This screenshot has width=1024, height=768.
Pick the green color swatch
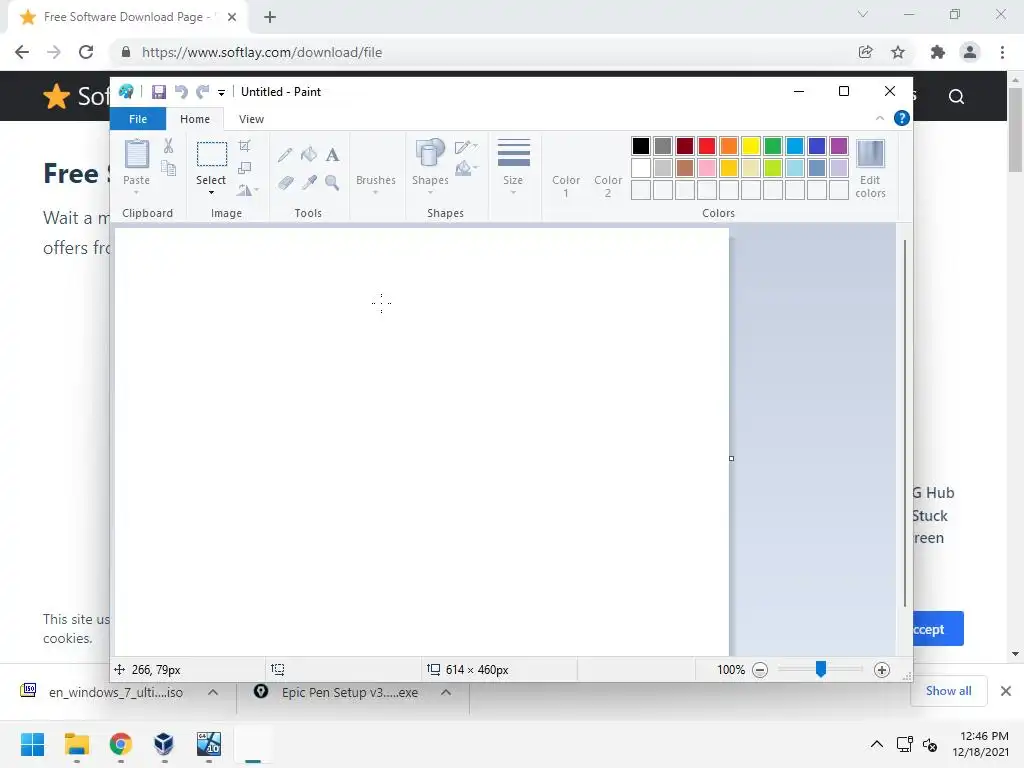[773, 146]
